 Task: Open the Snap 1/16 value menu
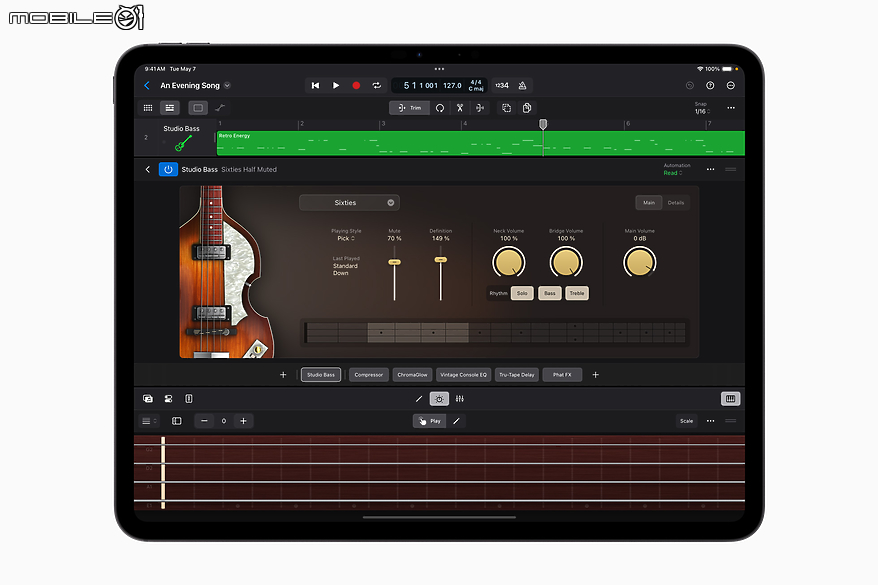pyautogui.click(x=702, y=111)
